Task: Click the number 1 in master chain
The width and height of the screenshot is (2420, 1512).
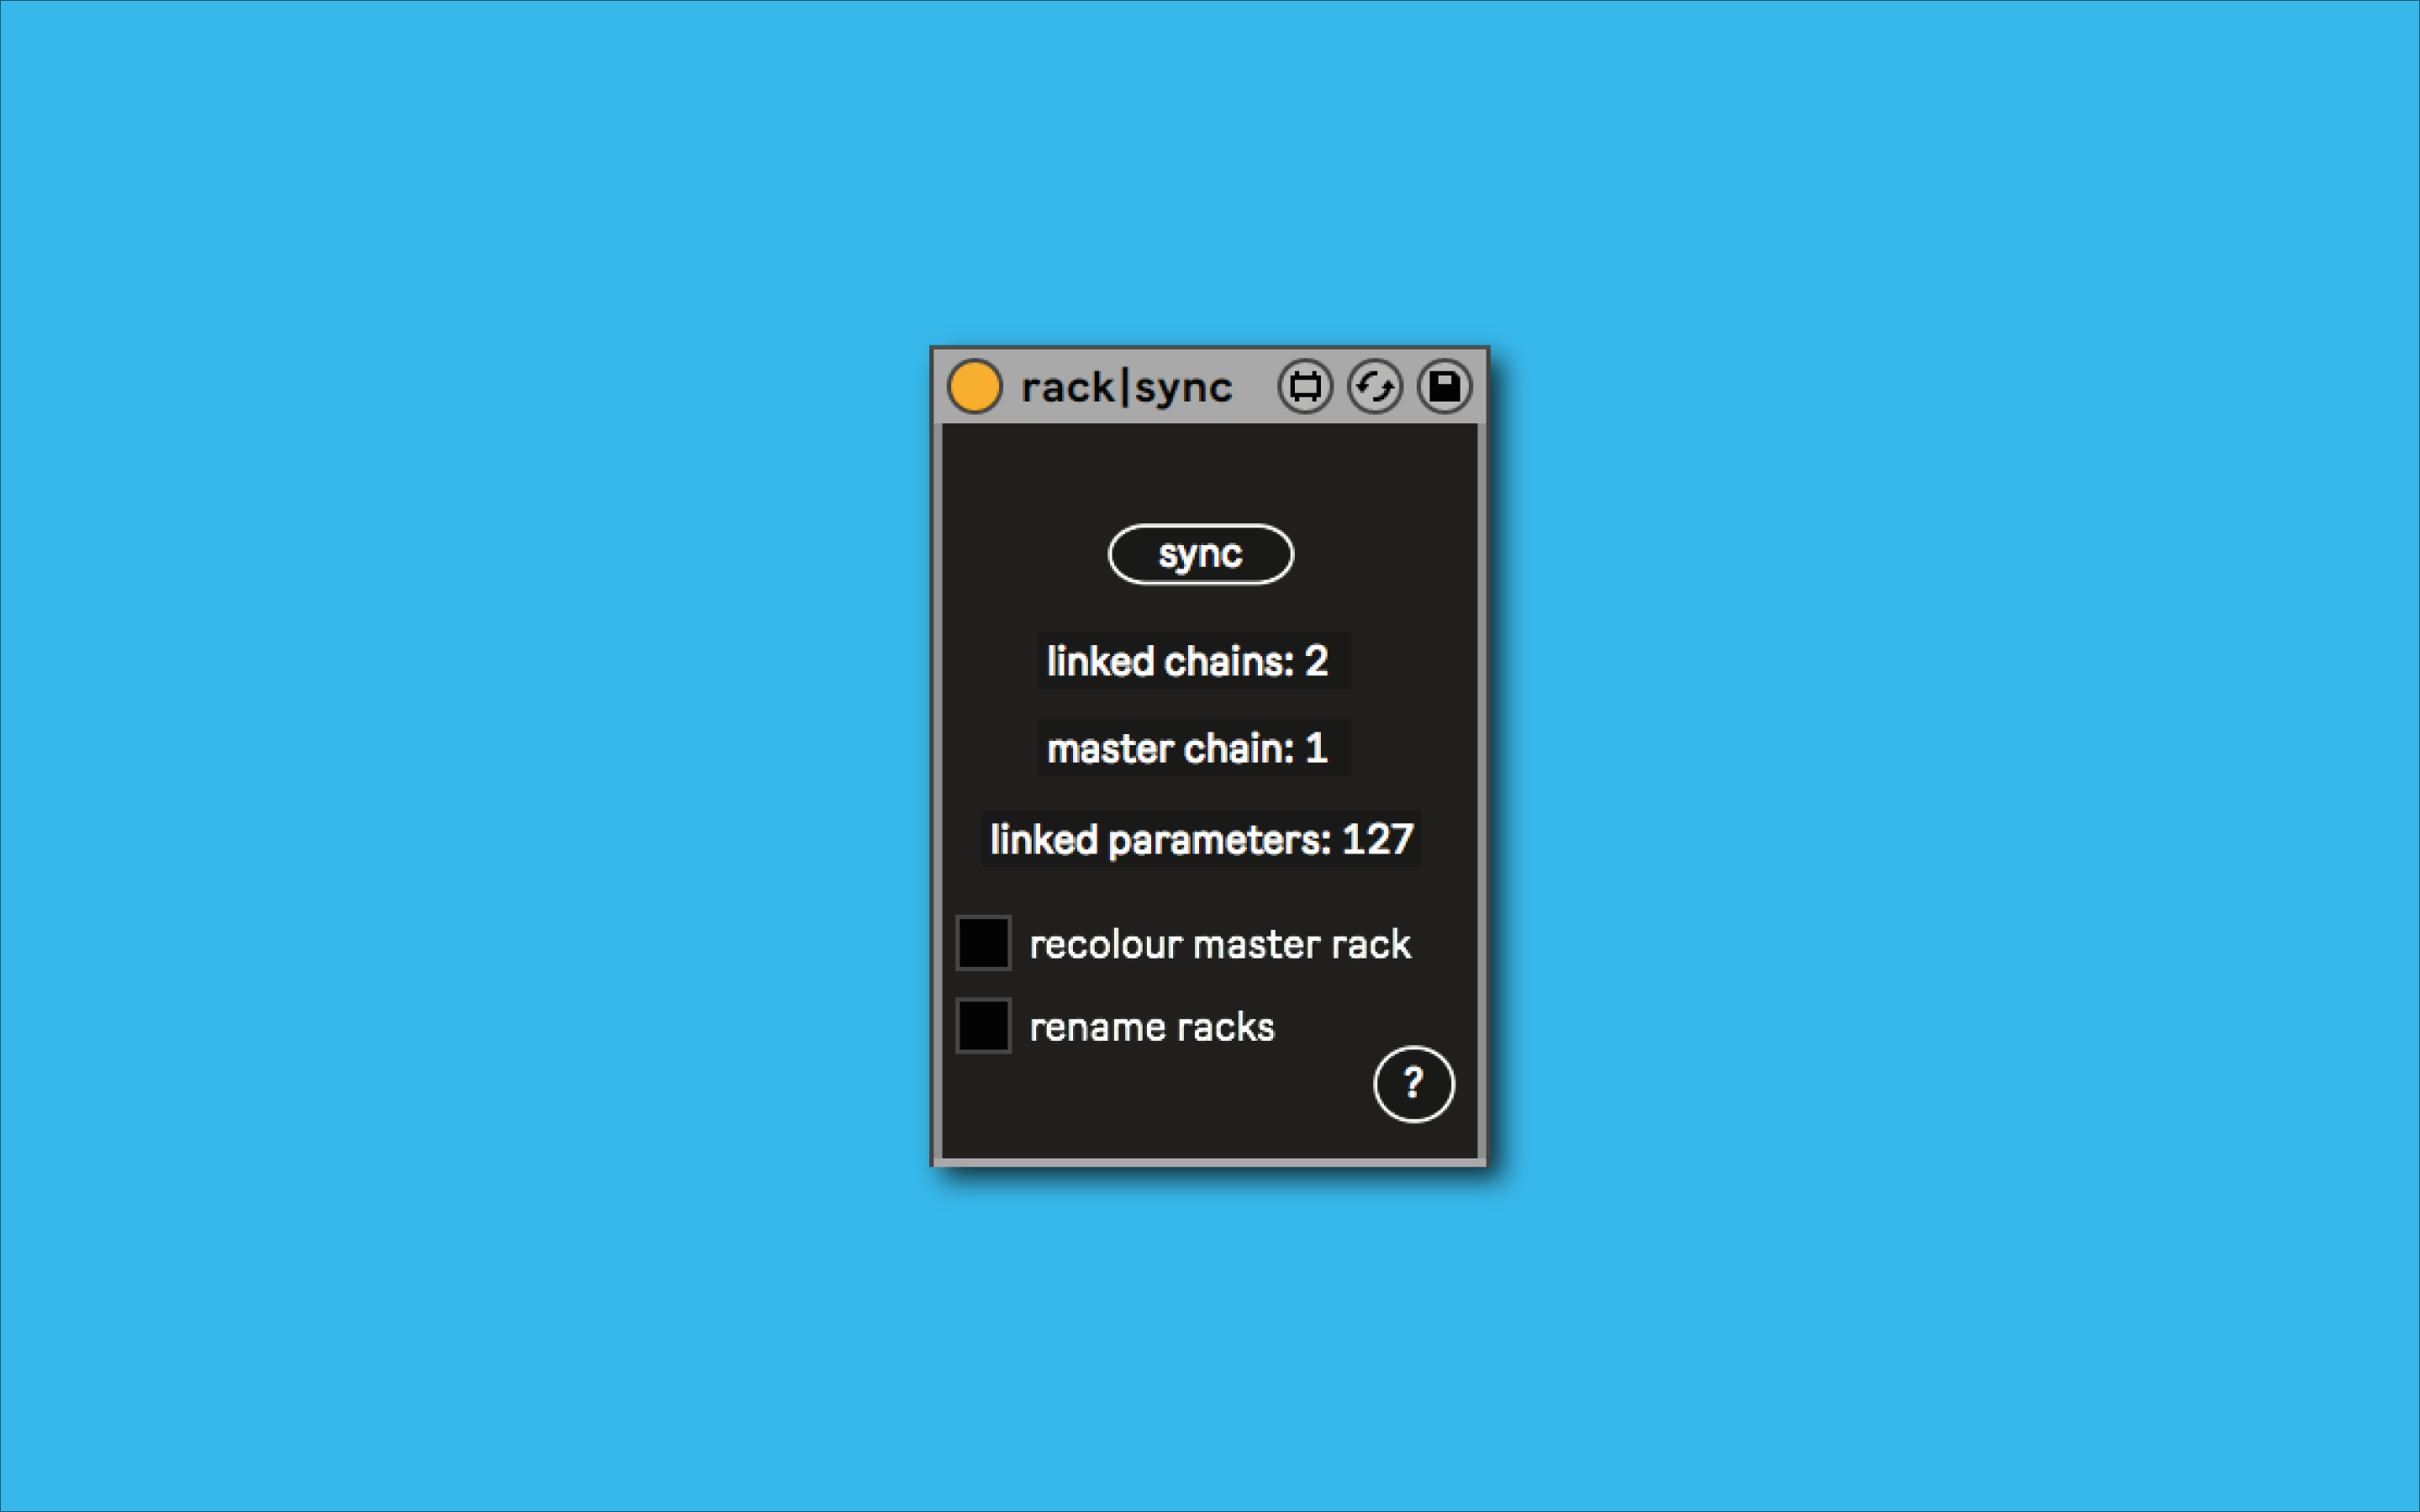Action: [x=1316, y=748]
